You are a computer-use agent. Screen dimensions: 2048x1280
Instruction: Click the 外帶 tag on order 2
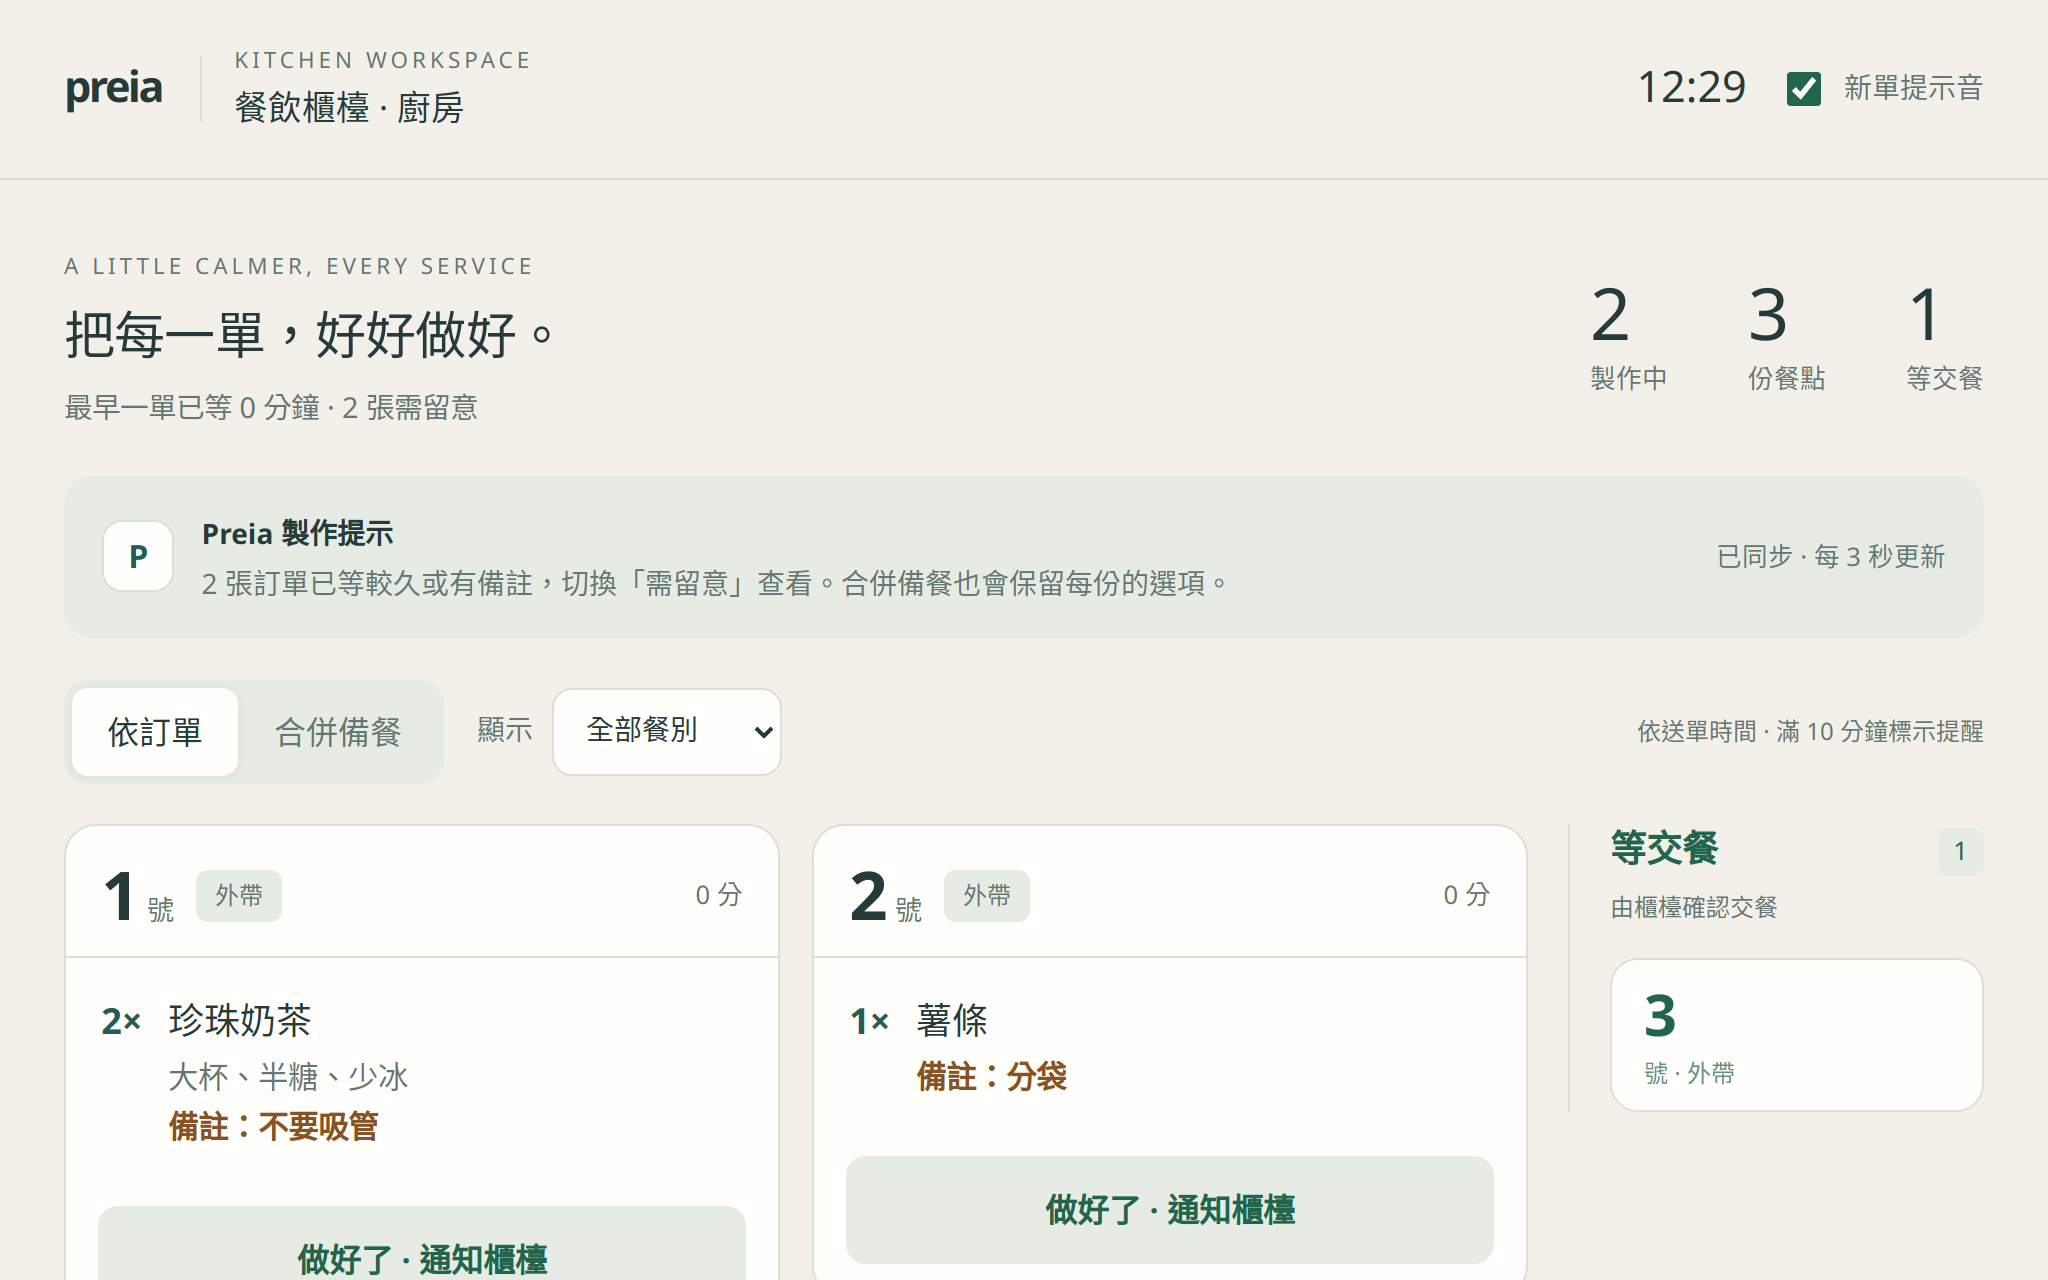(987, 895)
